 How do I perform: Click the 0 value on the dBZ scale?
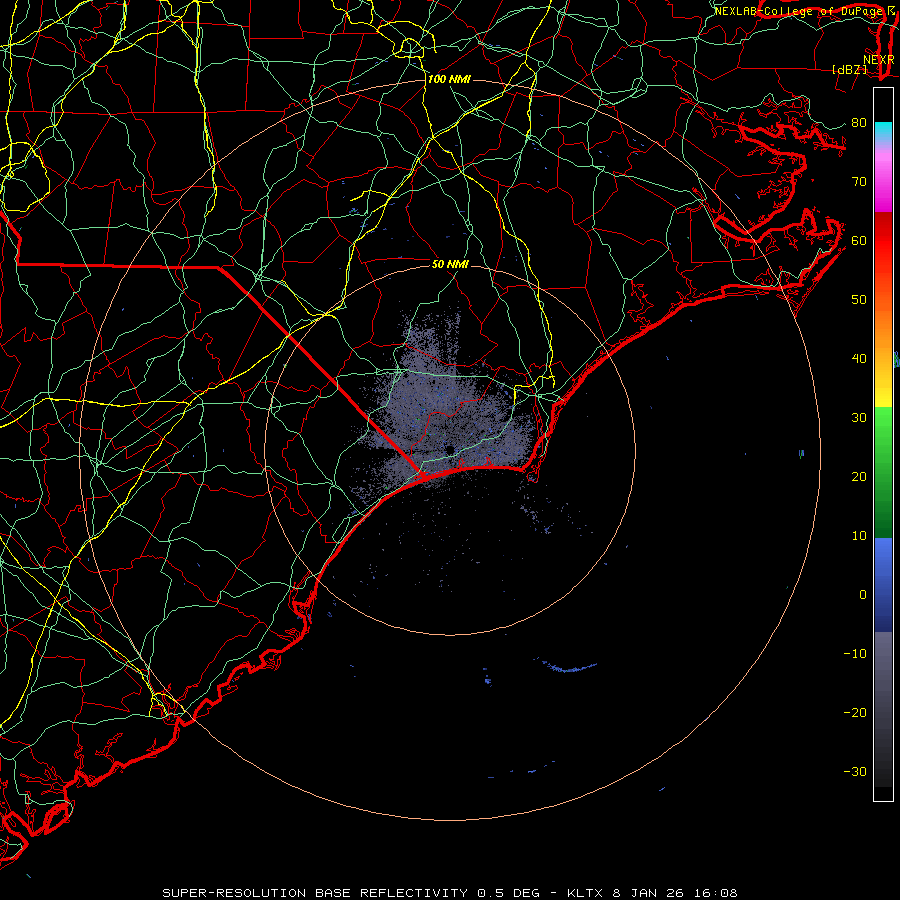click(863, 595)
